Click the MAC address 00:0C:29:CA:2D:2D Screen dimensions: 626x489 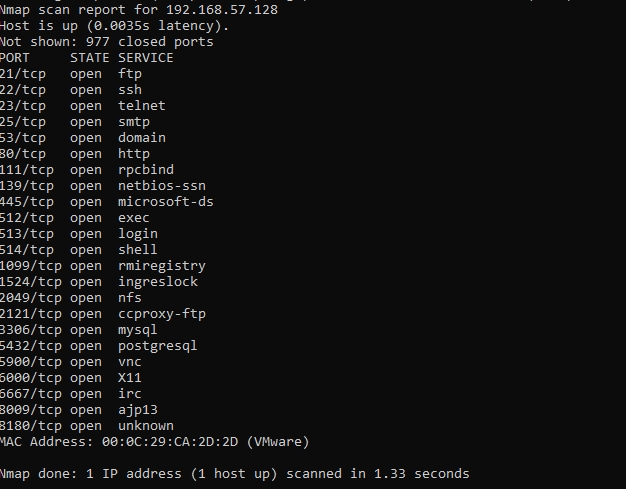pos(170,442)
